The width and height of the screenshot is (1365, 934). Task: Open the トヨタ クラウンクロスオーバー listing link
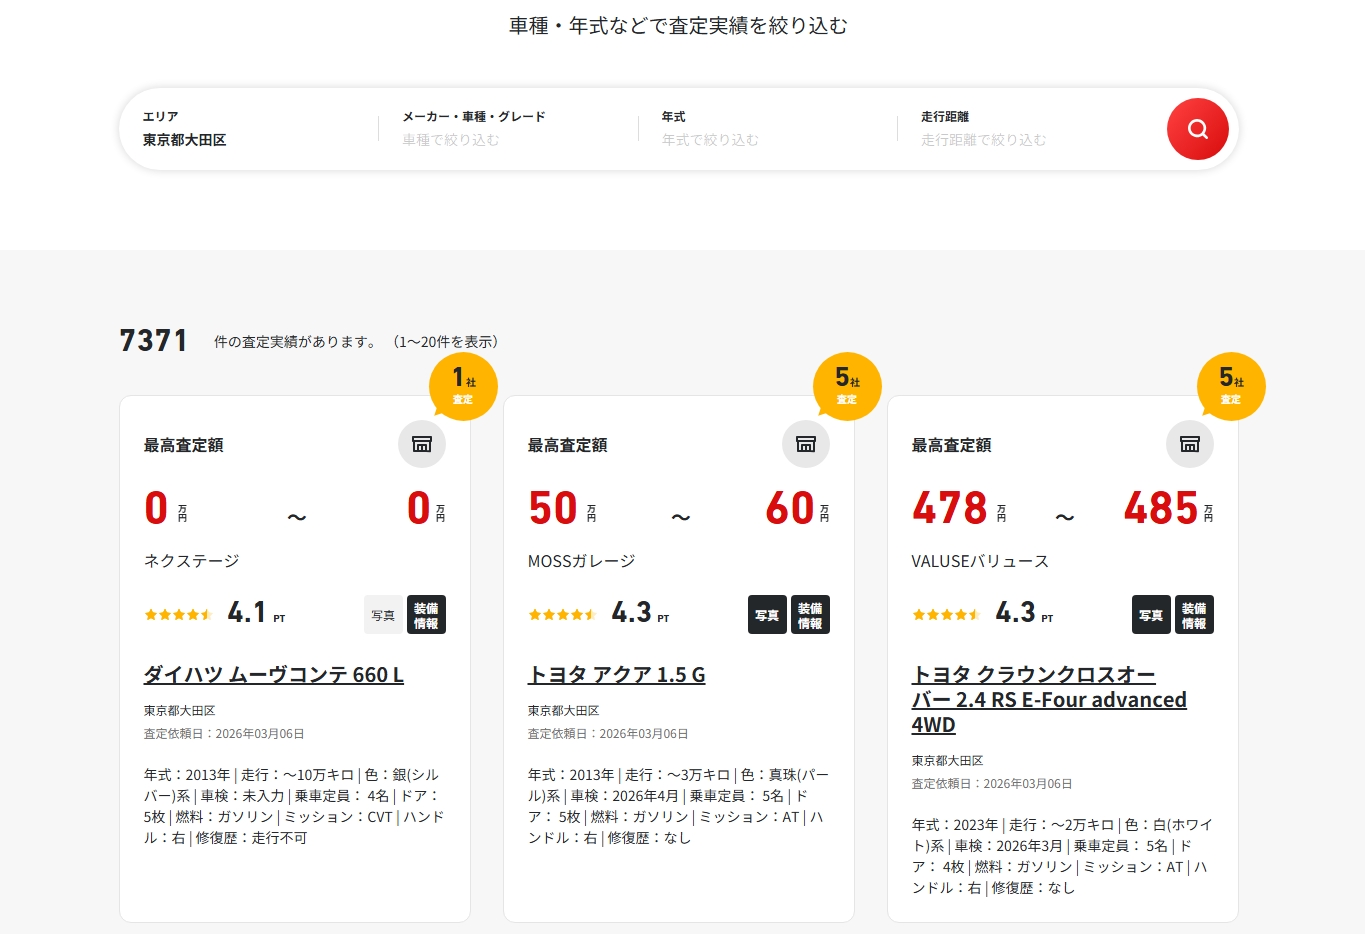(x=1048, y=699)
